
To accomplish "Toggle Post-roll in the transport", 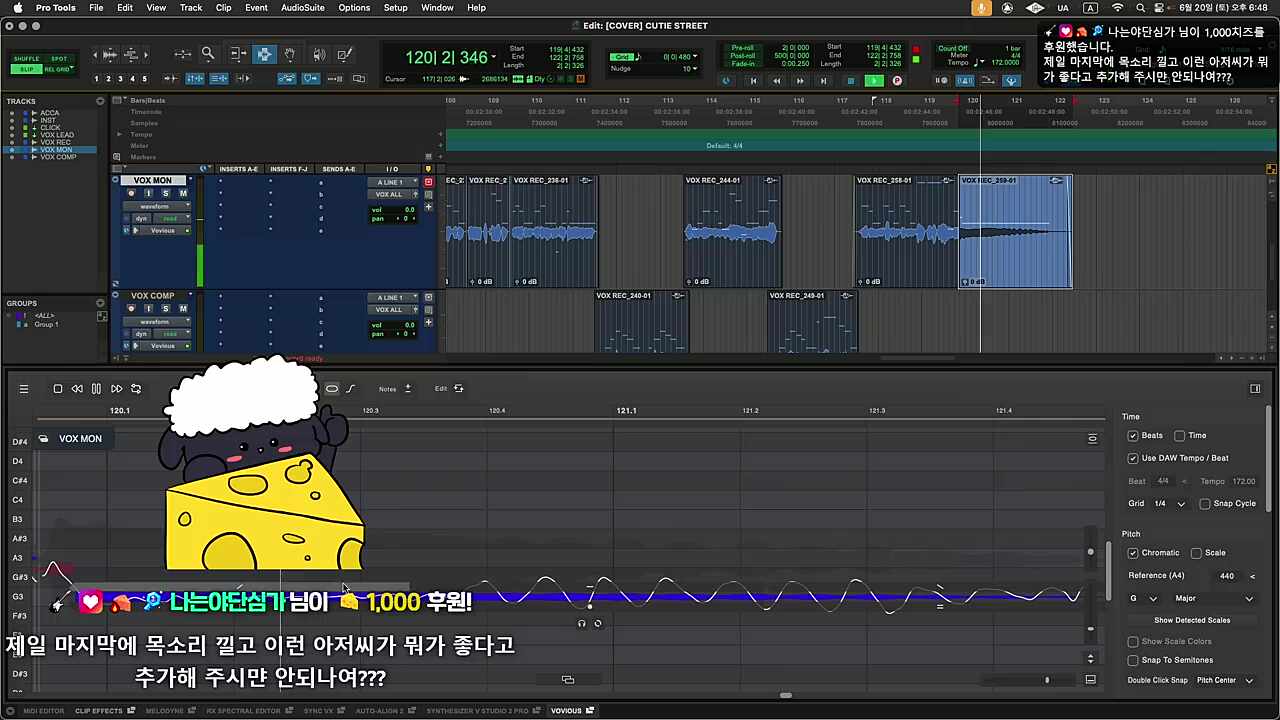I will 743,56.
